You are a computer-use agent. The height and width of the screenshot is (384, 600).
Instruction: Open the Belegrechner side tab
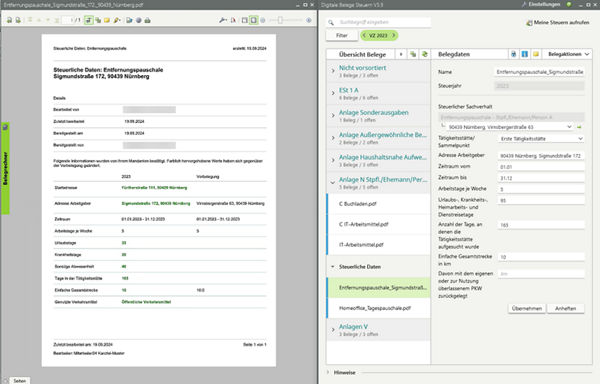[x=5, y=169]
